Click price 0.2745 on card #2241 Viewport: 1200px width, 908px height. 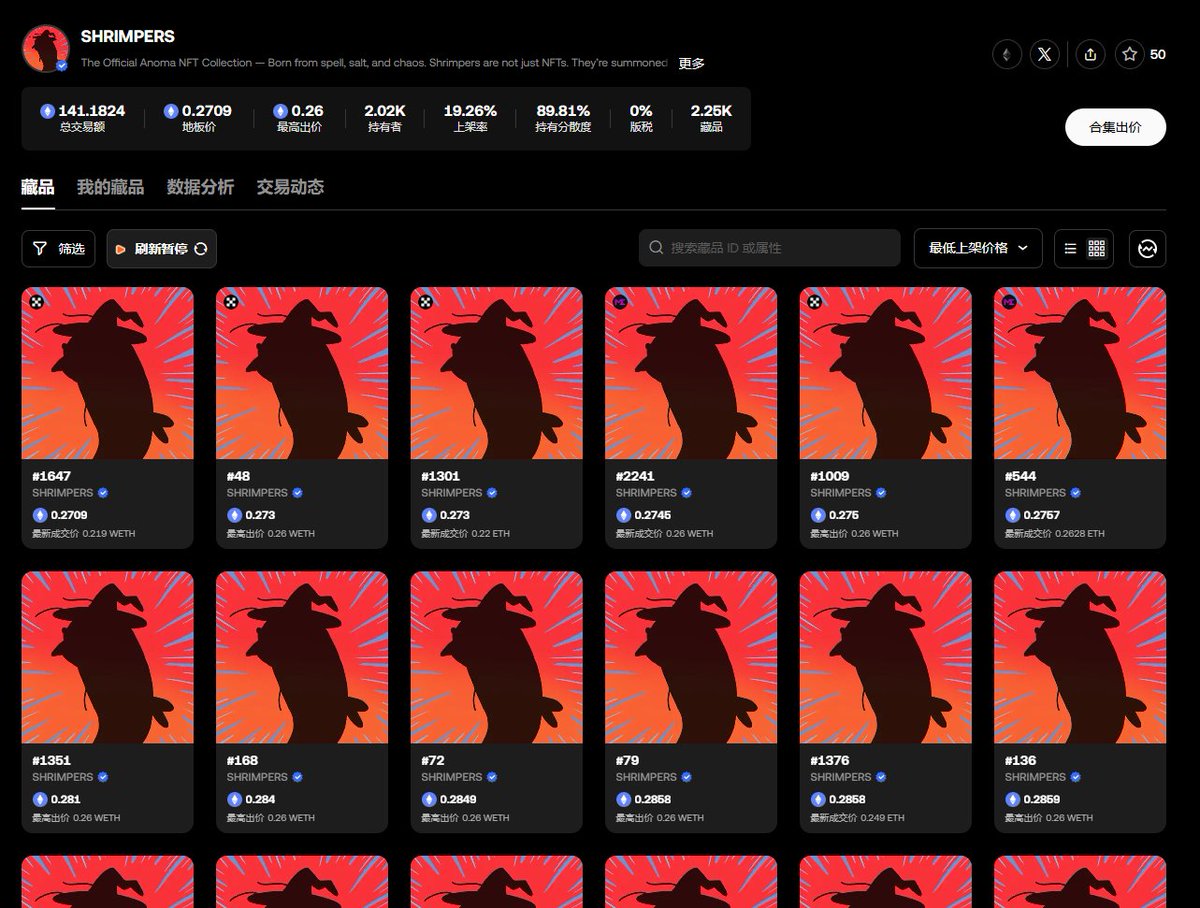click(x=653, y=515)
